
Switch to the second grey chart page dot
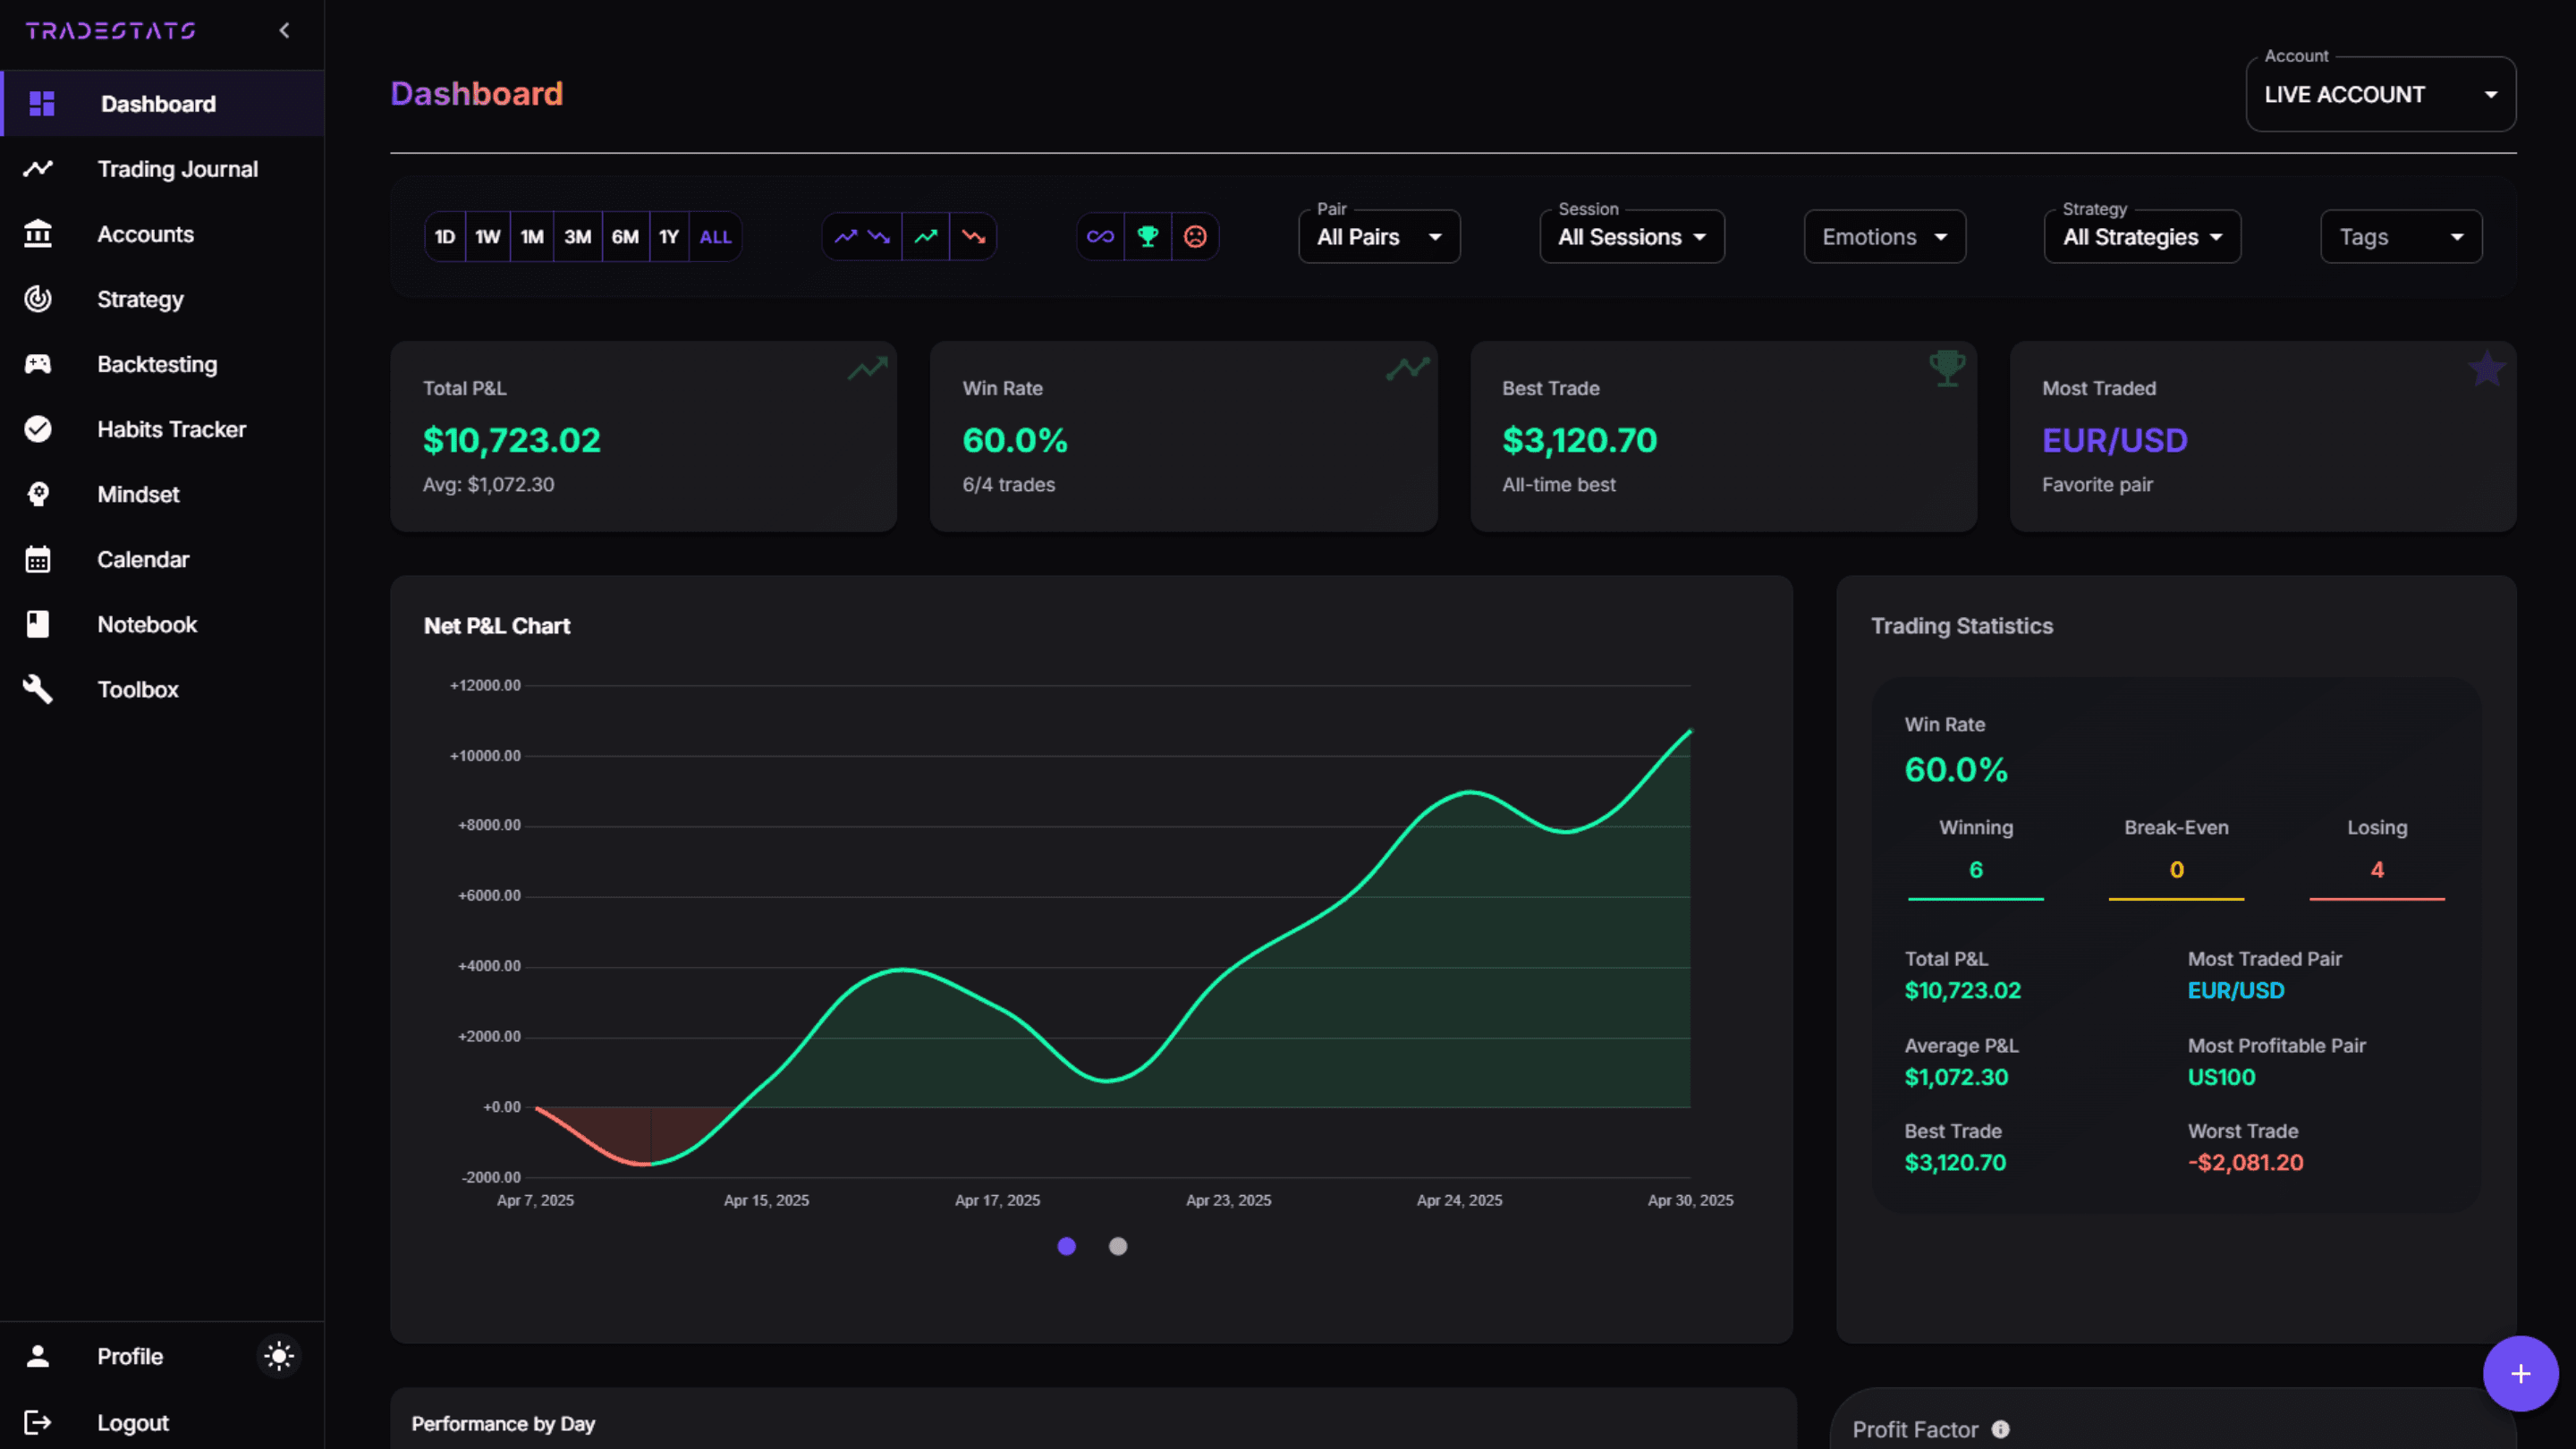point(1118,1246)
